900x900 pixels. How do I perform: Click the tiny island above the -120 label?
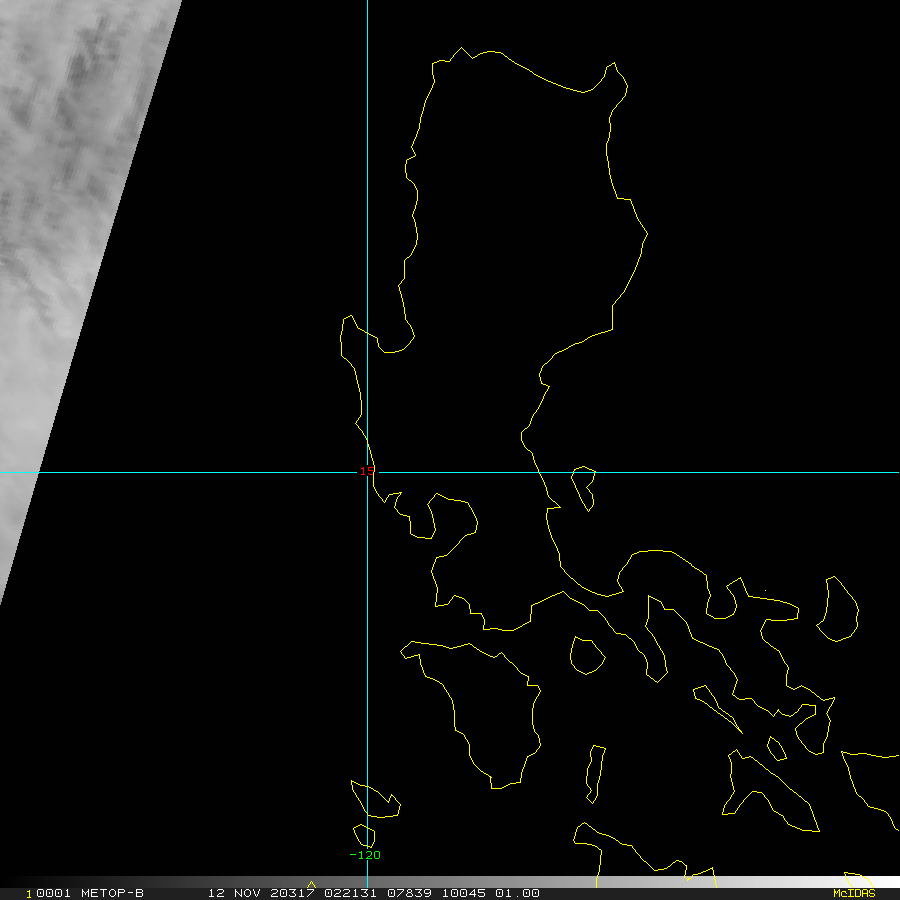[x=364, y=834]
